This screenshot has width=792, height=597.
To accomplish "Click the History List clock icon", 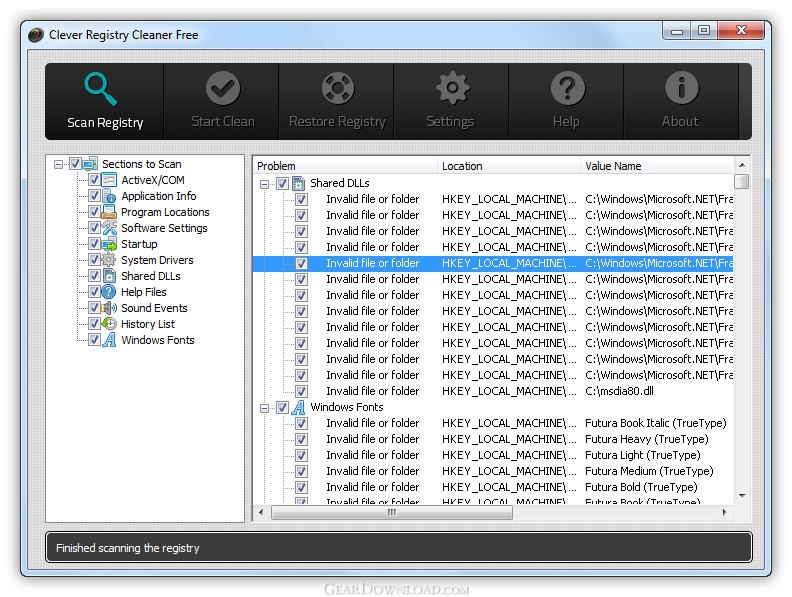I will coord(109,324).
